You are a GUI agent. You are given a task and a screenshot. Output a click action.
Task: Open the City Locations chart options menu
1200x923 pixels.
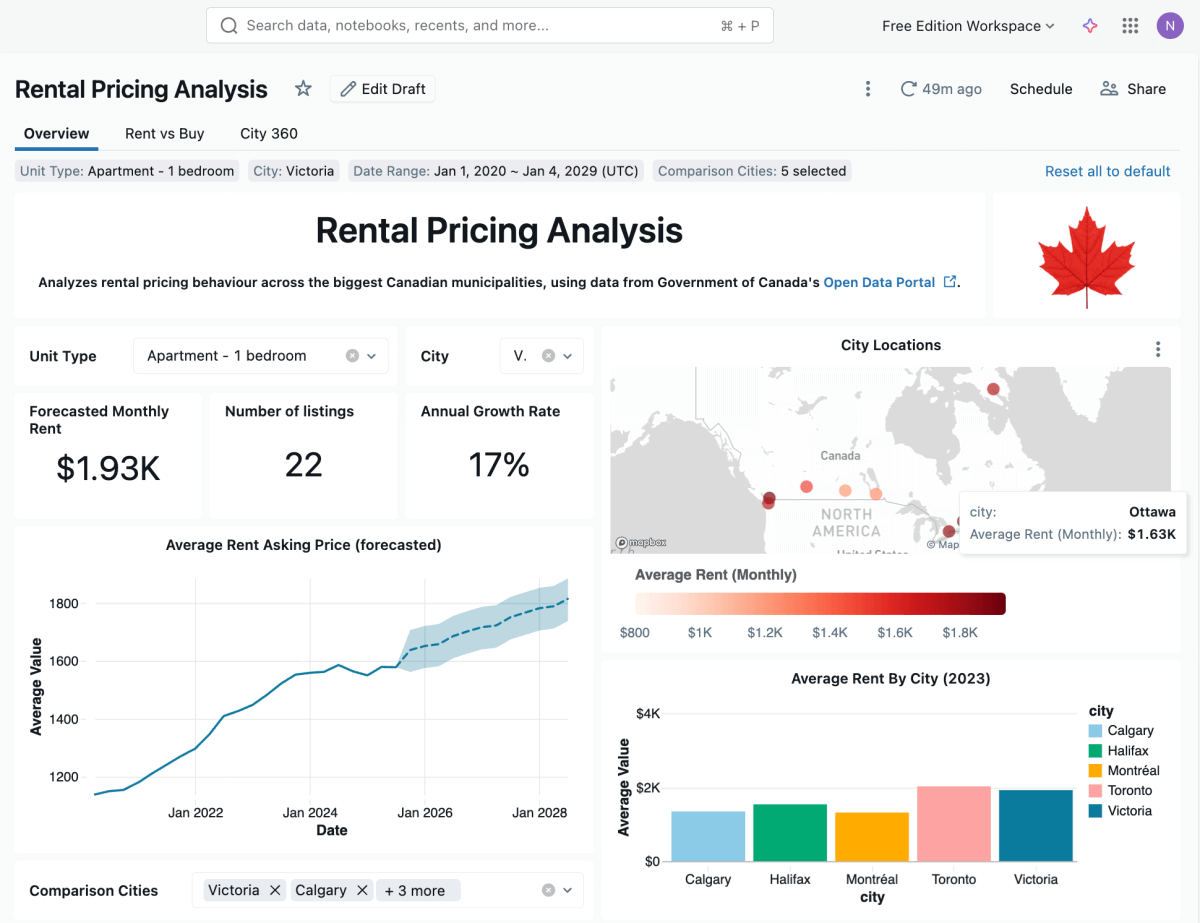[x=1157, y=349]
